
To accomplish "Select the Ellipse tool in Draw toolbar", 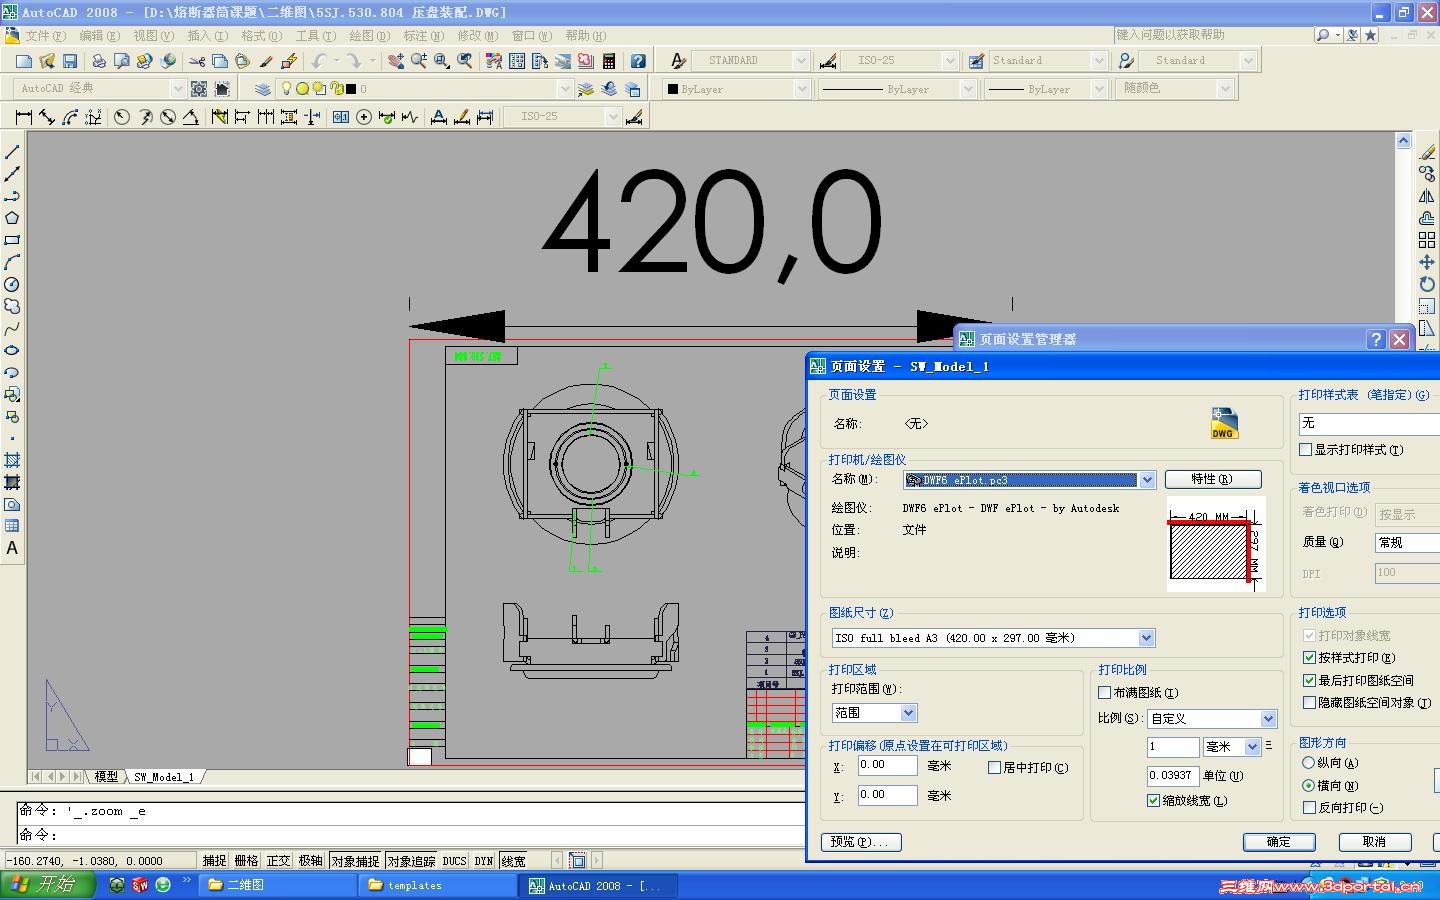I will click(x=12, y=350).
